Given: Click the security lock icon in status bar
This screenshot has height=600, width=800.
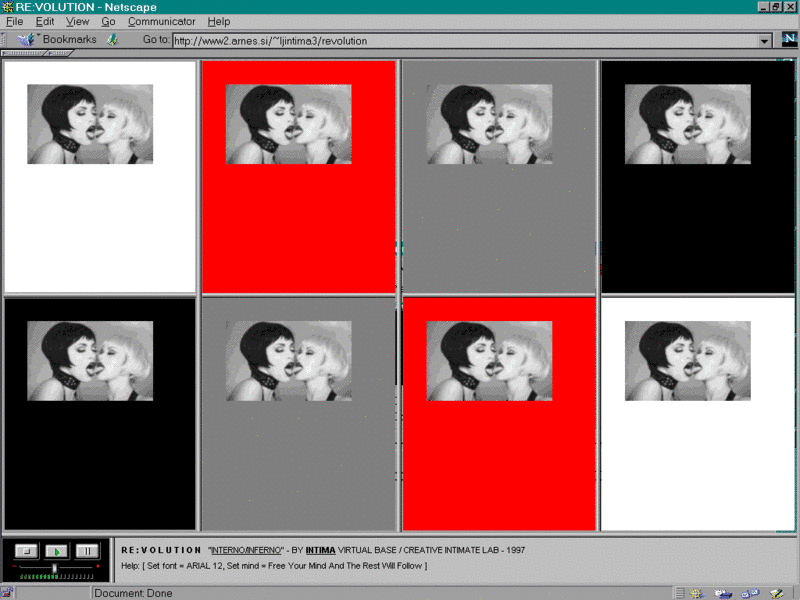Looking at the screenshot, I should tap(8, 593).
